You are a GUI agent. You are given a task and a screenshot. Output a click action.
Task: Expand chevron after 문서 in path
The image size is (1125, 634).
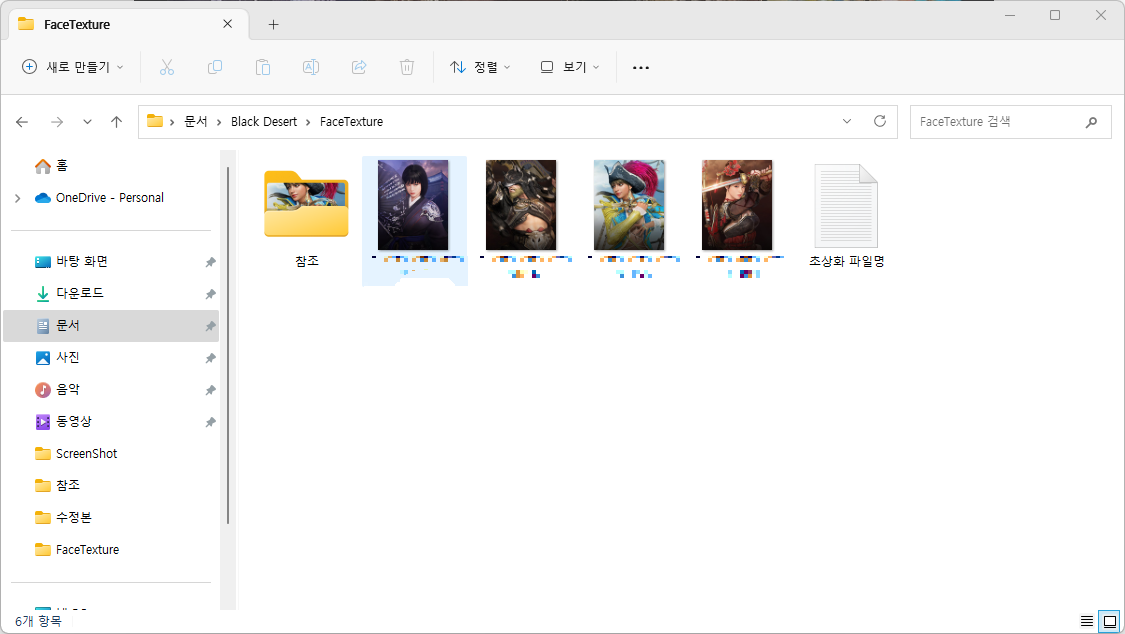(x=219, y=122)
